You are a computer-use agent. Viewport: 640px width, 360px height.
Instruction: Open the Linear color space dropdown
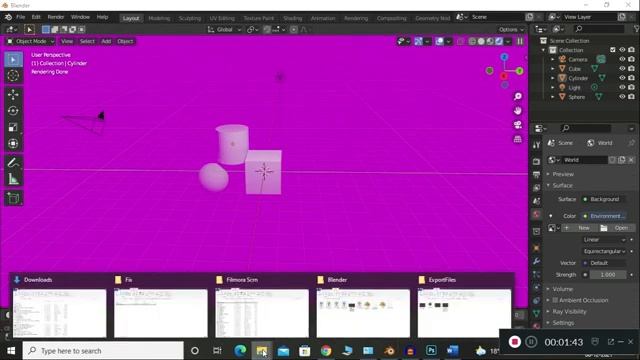tap(604, 240)
